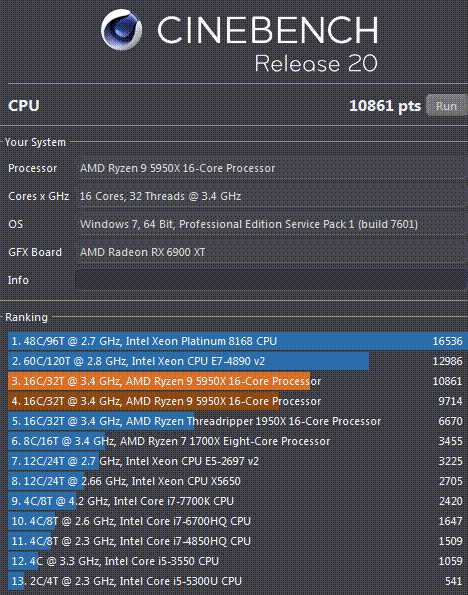The width and height of the screenshot is (468, 595).
Task: Select the Ryzen 9 5950X 10861 result
Action: (238, 381)
